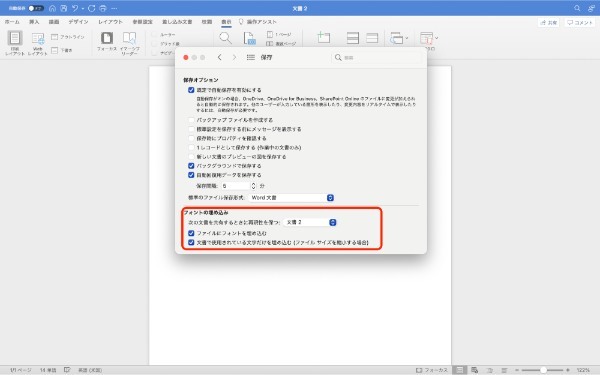This screenshot has width=600, height=375.
Task: Select the 下書き view
Action: [x=62, y=50]
